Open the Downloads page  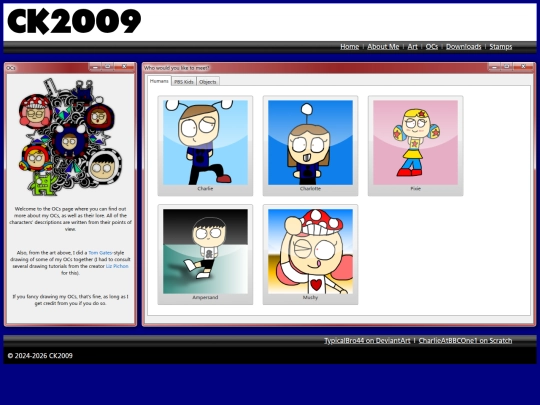tap(463, 46)
